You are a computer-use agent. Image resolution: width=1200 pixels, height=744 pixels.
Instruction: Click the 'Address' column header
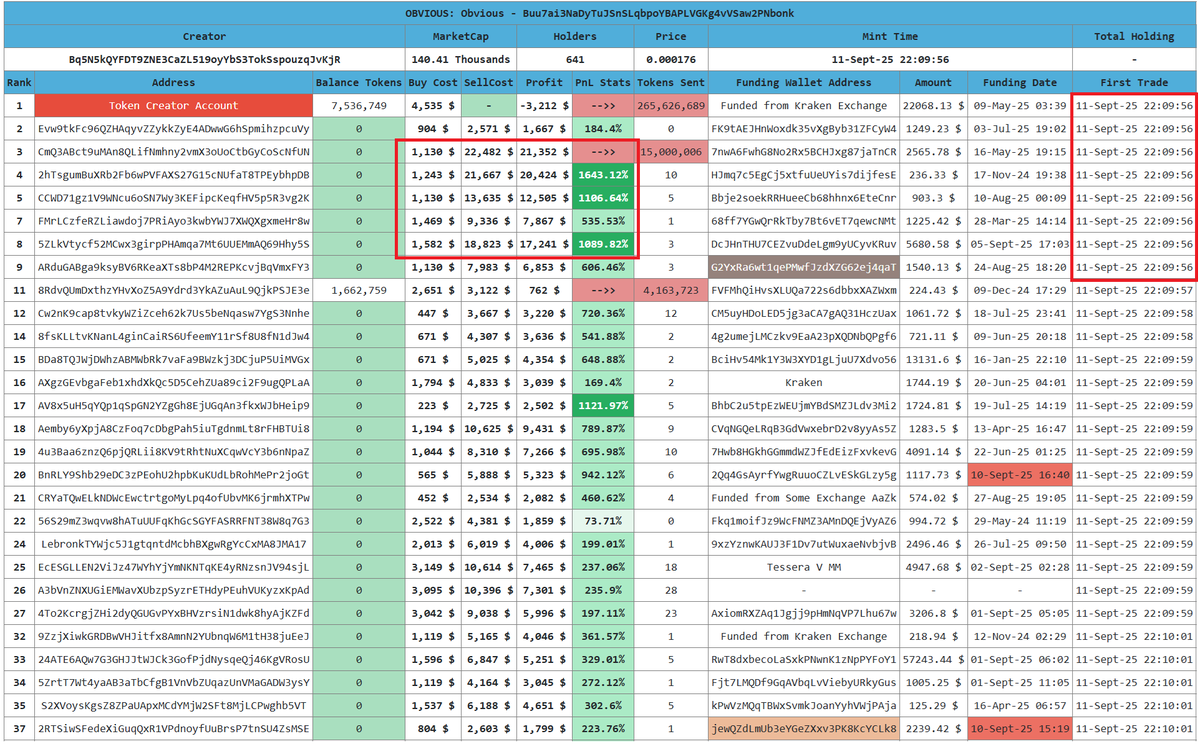point(173,82)
